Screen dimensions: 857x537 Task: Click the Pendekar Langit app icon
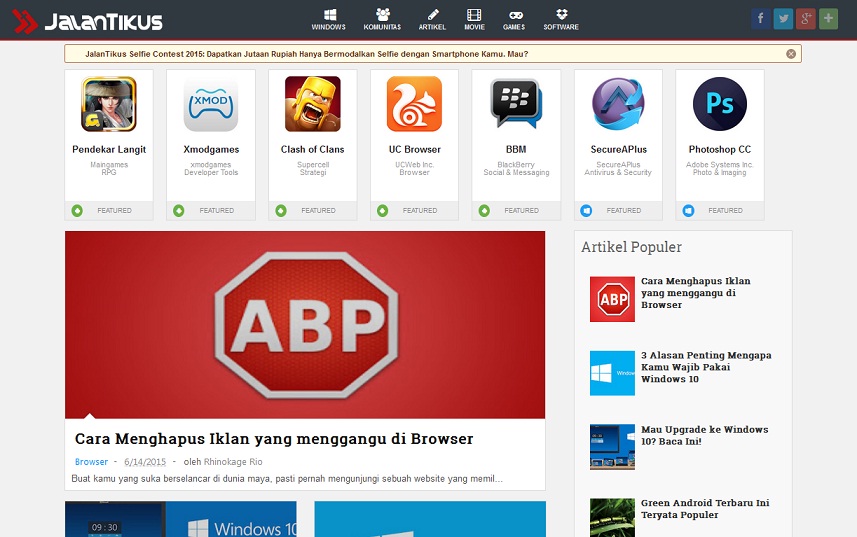click(x=109, y=104)
